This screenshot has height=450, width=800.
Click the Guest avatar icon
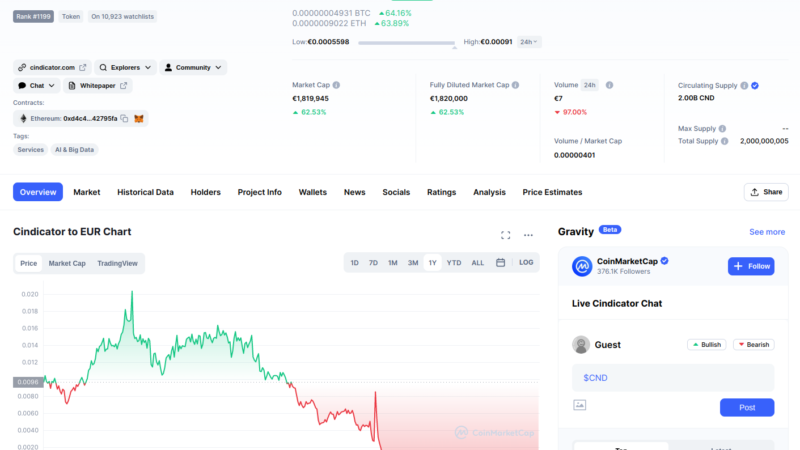[x=581, y=345]
